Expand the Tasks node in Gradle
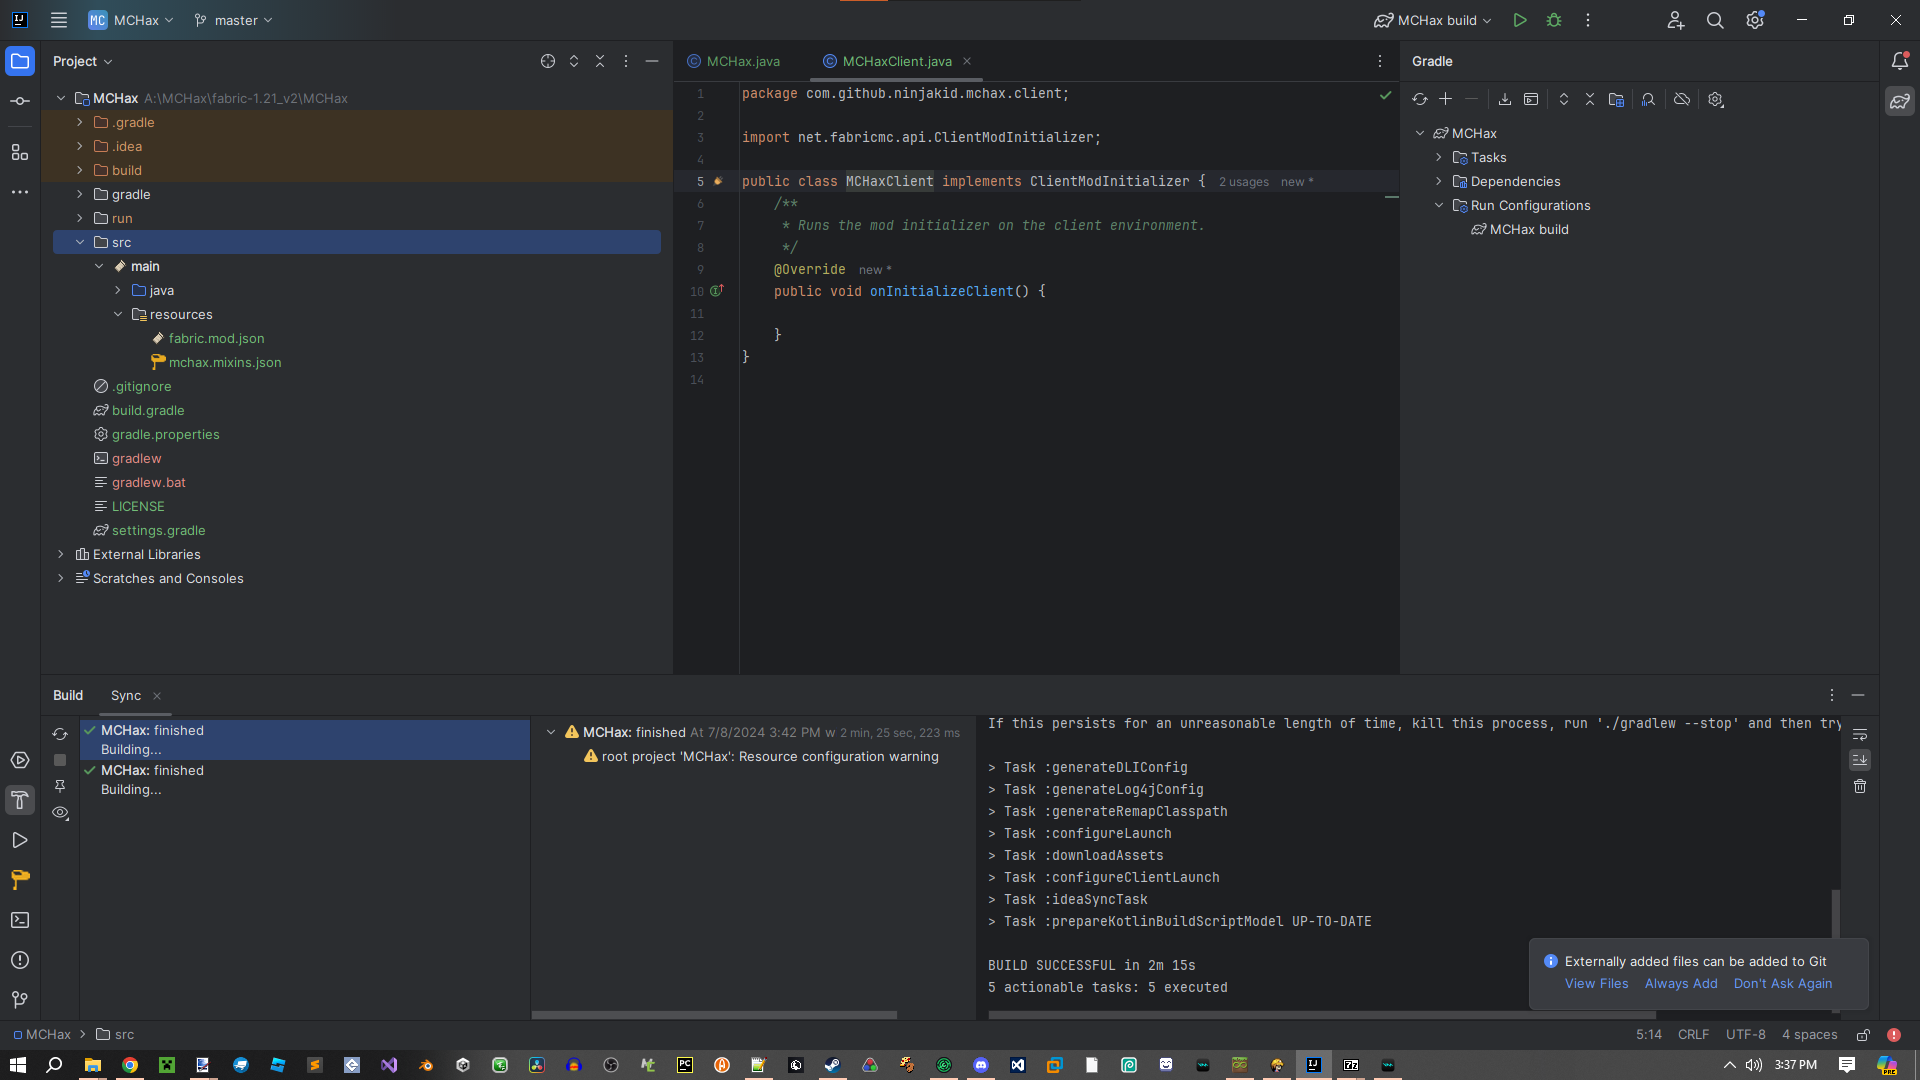 click(x=1439, y=157)
